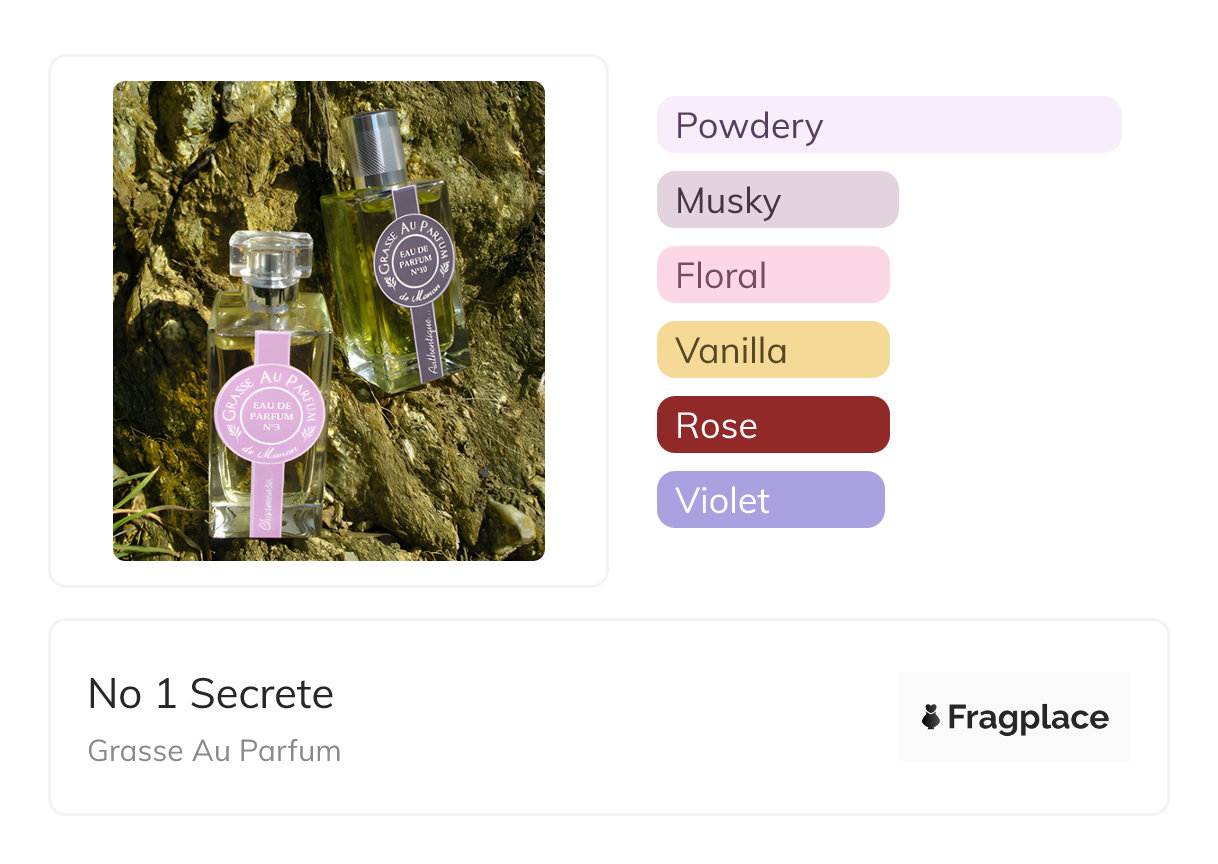
Task: Pick the Vanilla accord bar
Action: (x=772, y=350)
